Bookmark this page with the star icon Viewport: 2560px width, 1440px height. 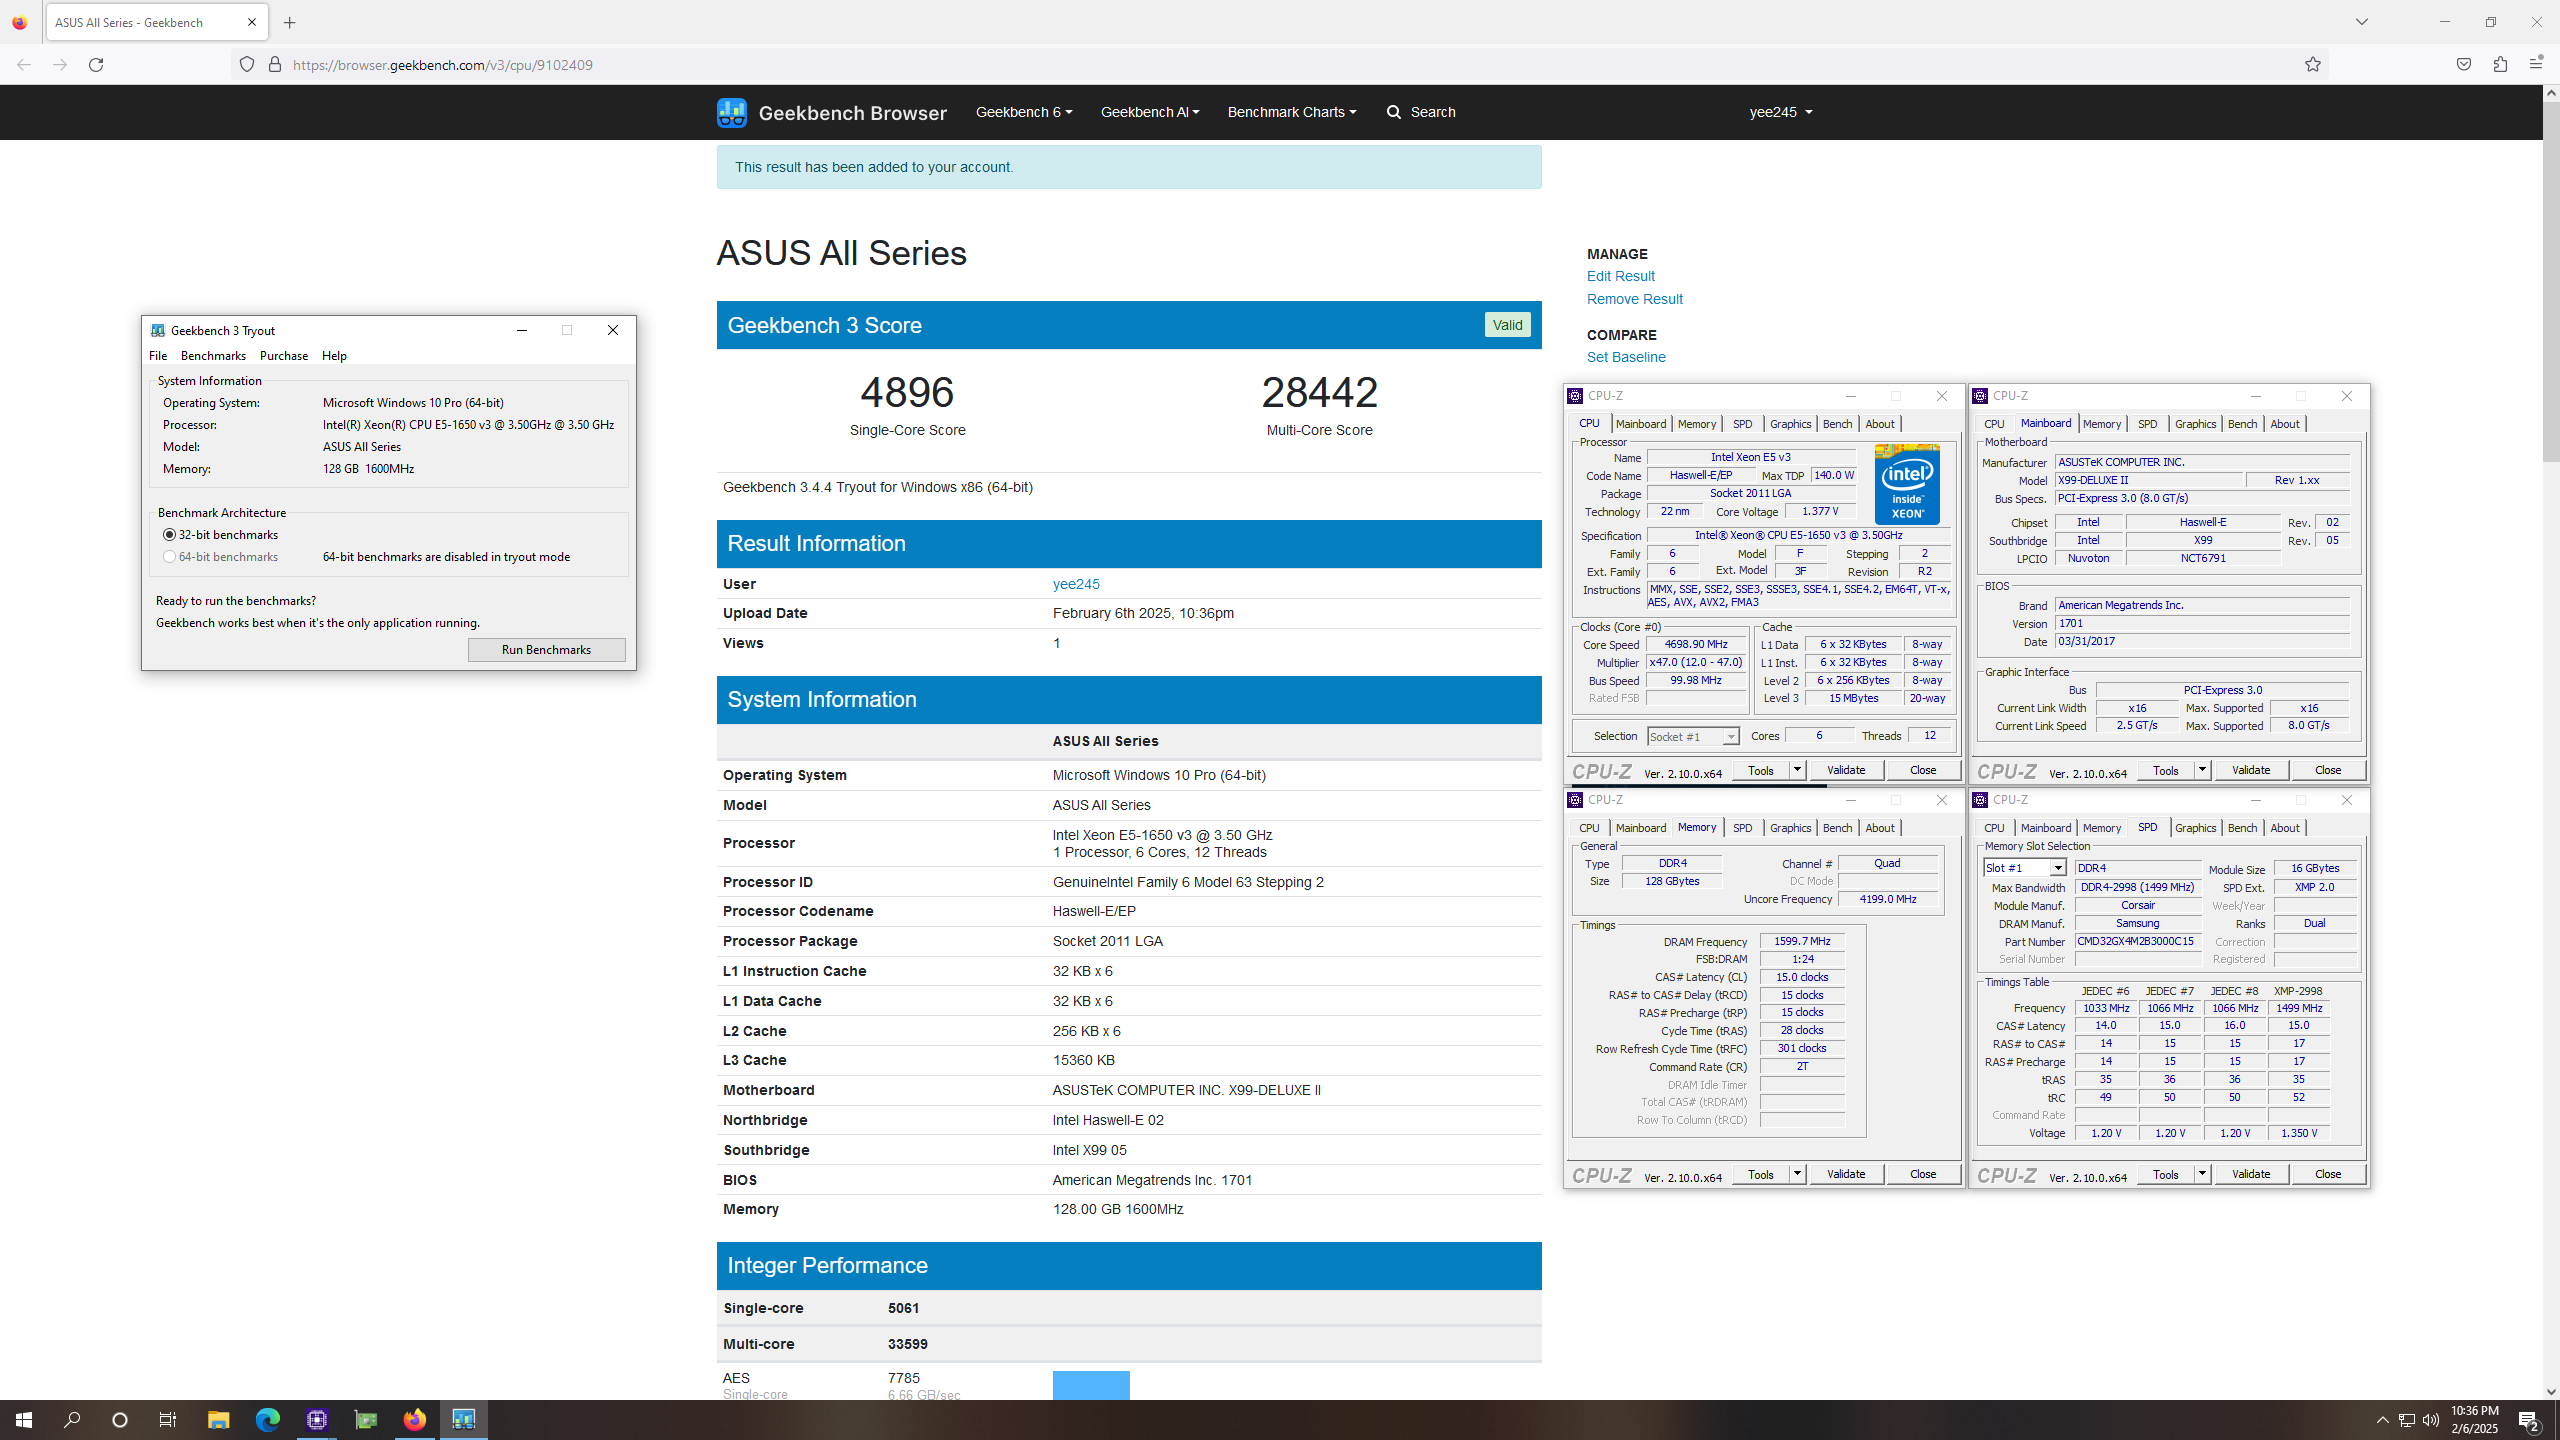click(x=2313, y=65)
